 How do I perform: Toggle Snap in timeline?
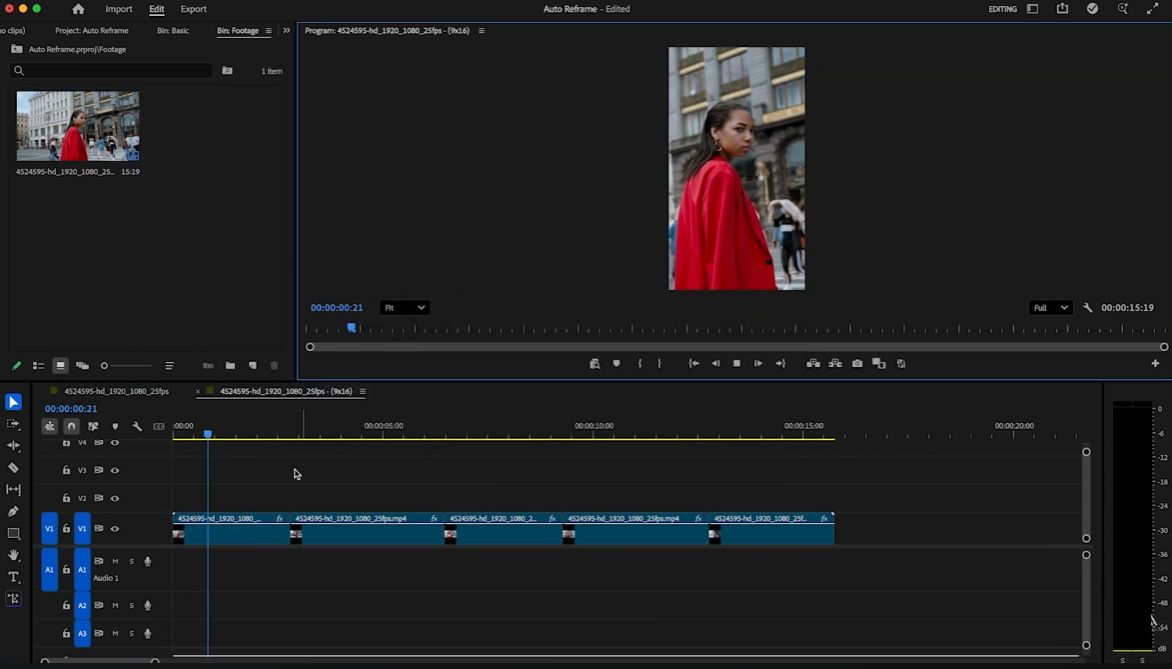[71, 426]
